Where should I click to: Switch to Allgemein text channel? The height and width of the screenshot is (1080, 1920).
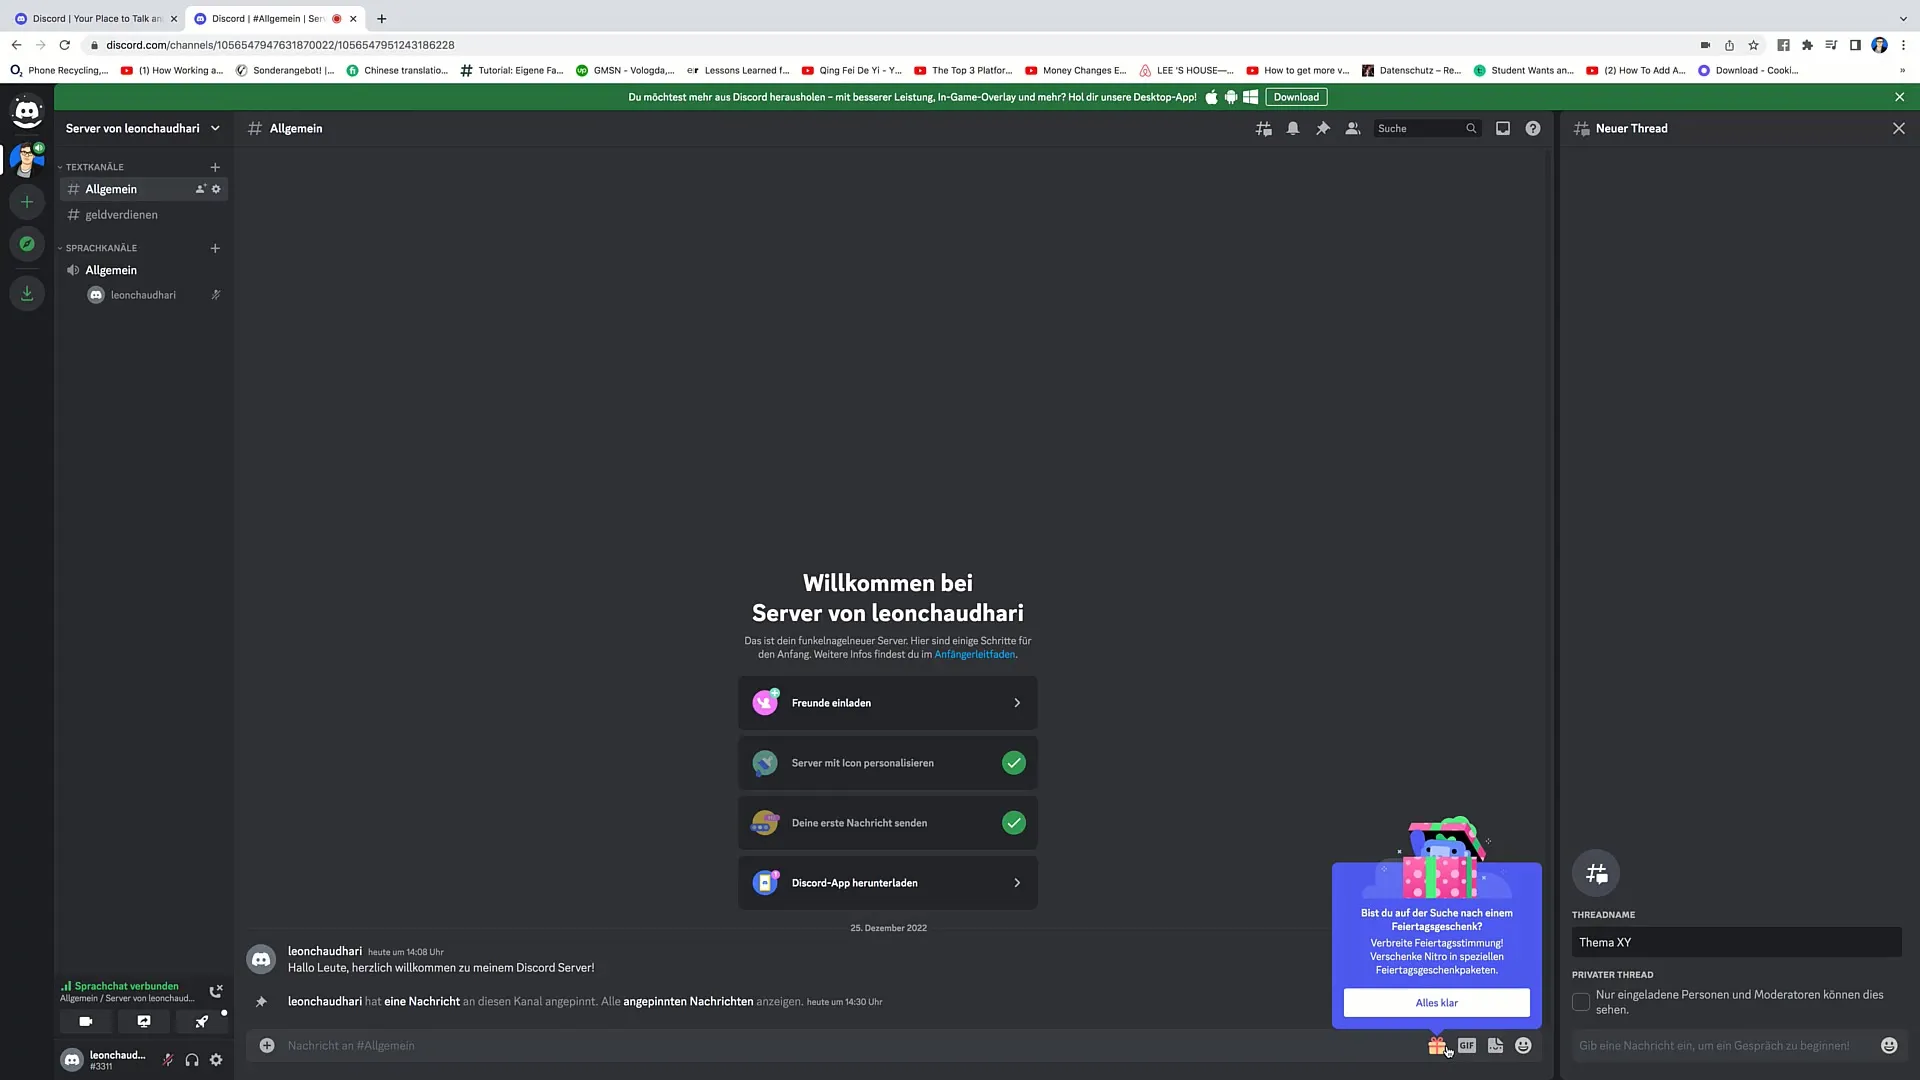(111, 189)
